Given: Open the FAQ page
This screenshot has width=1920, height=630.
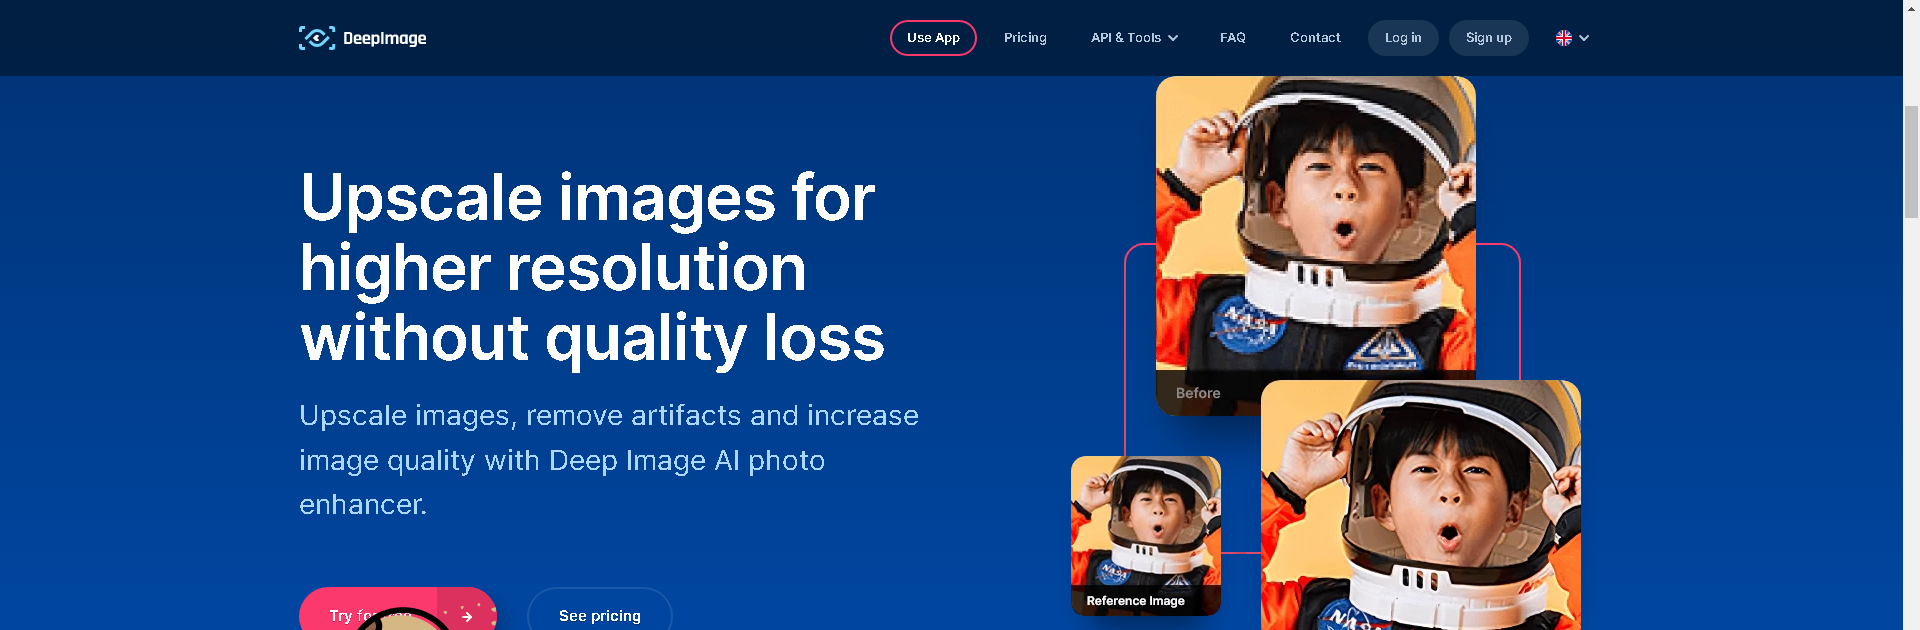Looking at the screenshot, I should pyautogui.click(x=1233, y=38).
